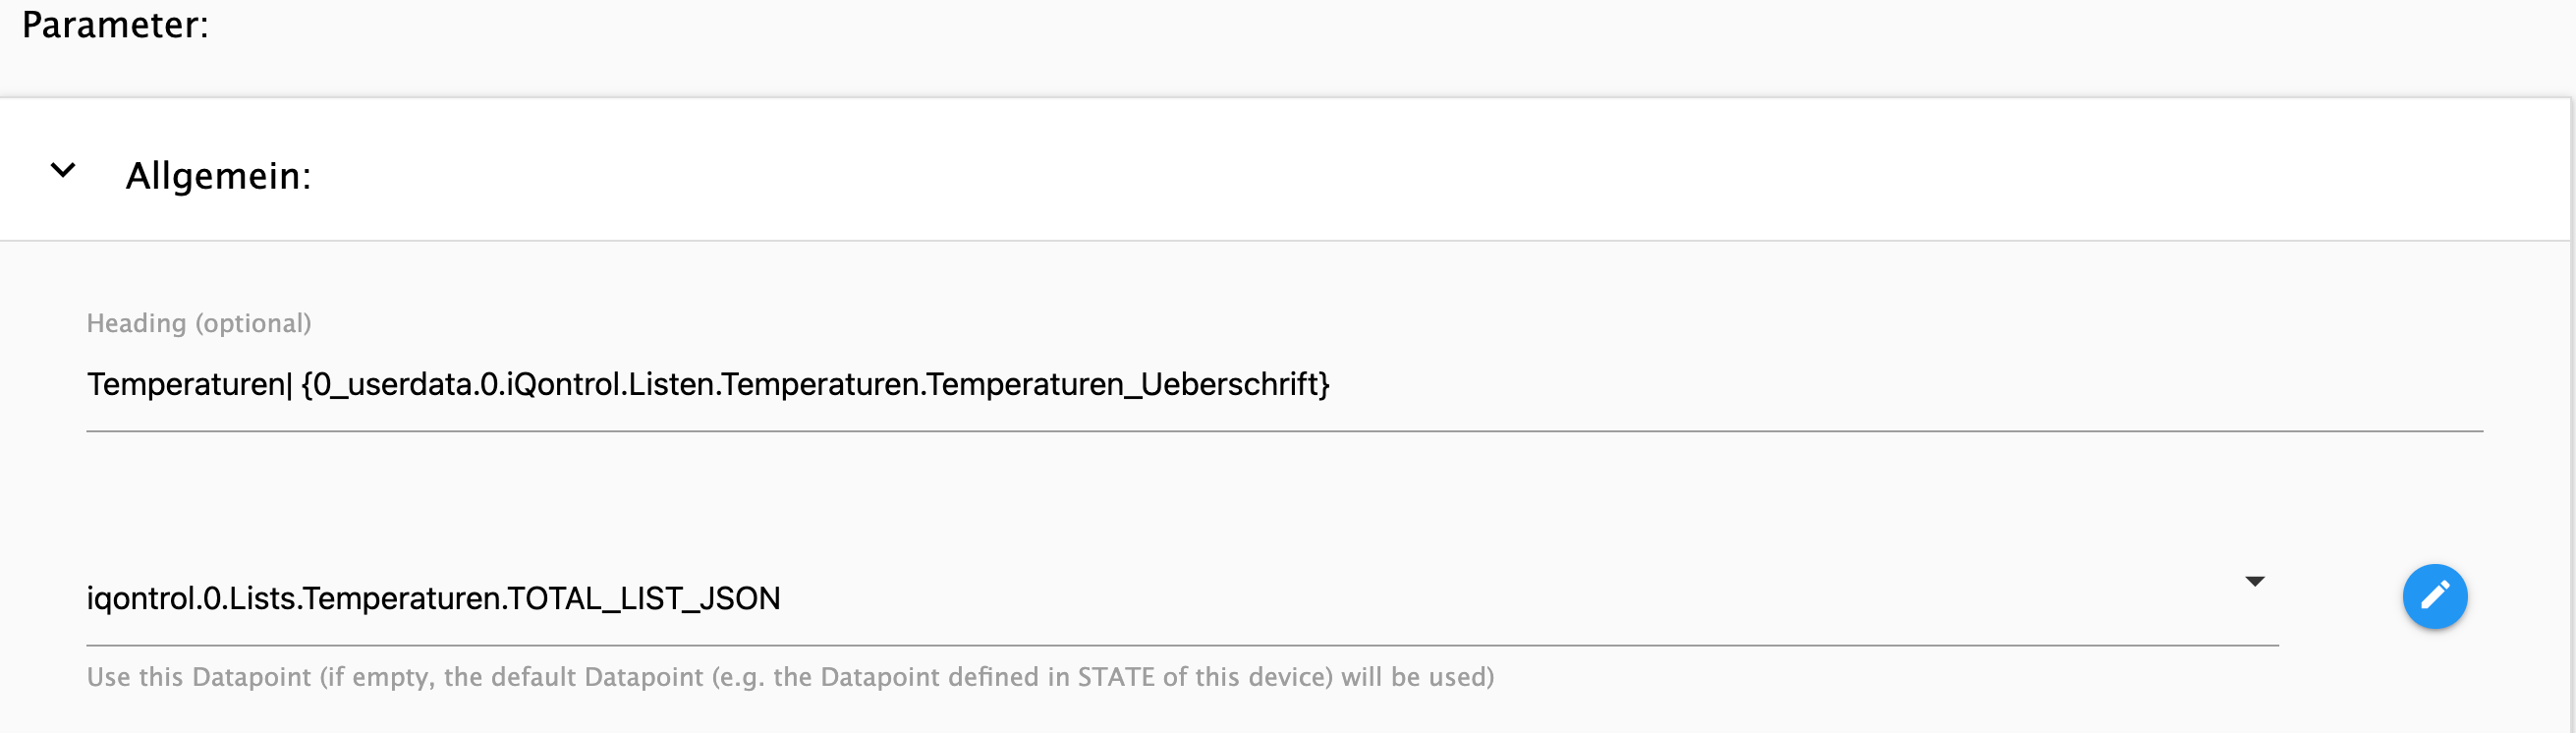Click the word Temperaturen| at heading start
Image resolution: width=2576 pixels, height=733 pixels.
point(189,384)
